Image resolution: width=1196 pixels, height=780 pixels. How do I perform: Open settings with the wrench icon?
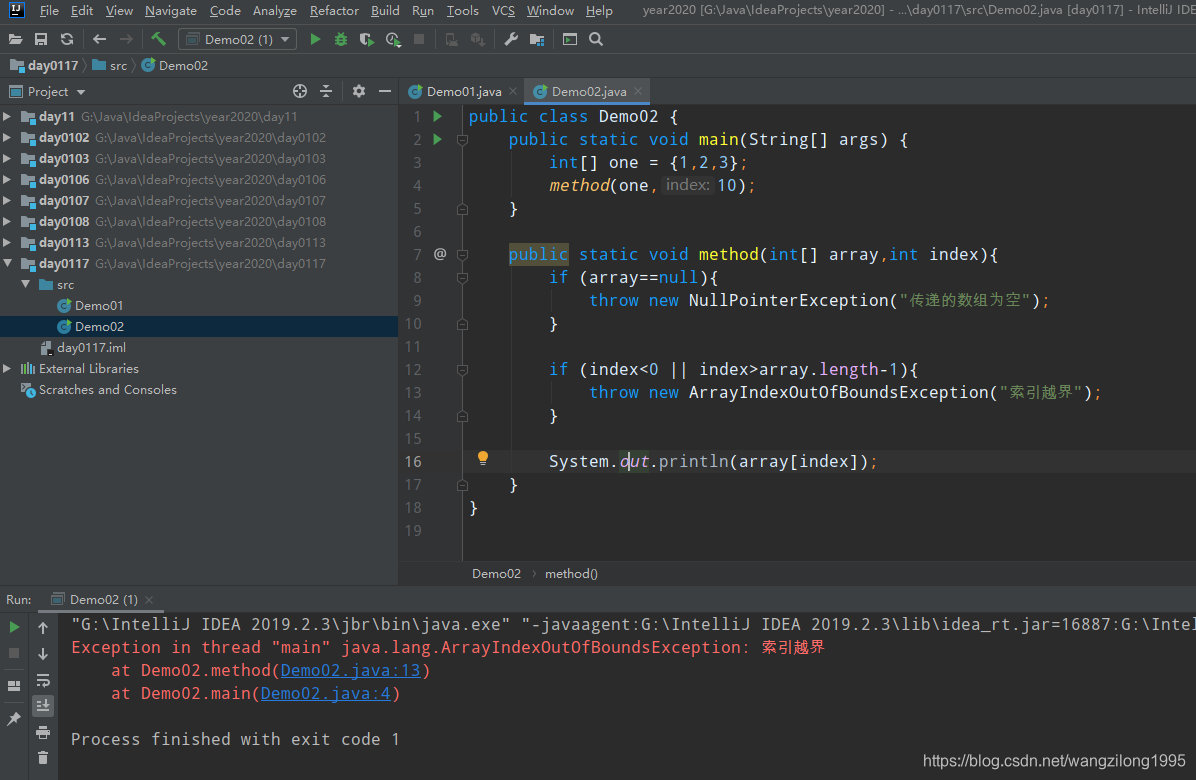[x=511, y=39]
